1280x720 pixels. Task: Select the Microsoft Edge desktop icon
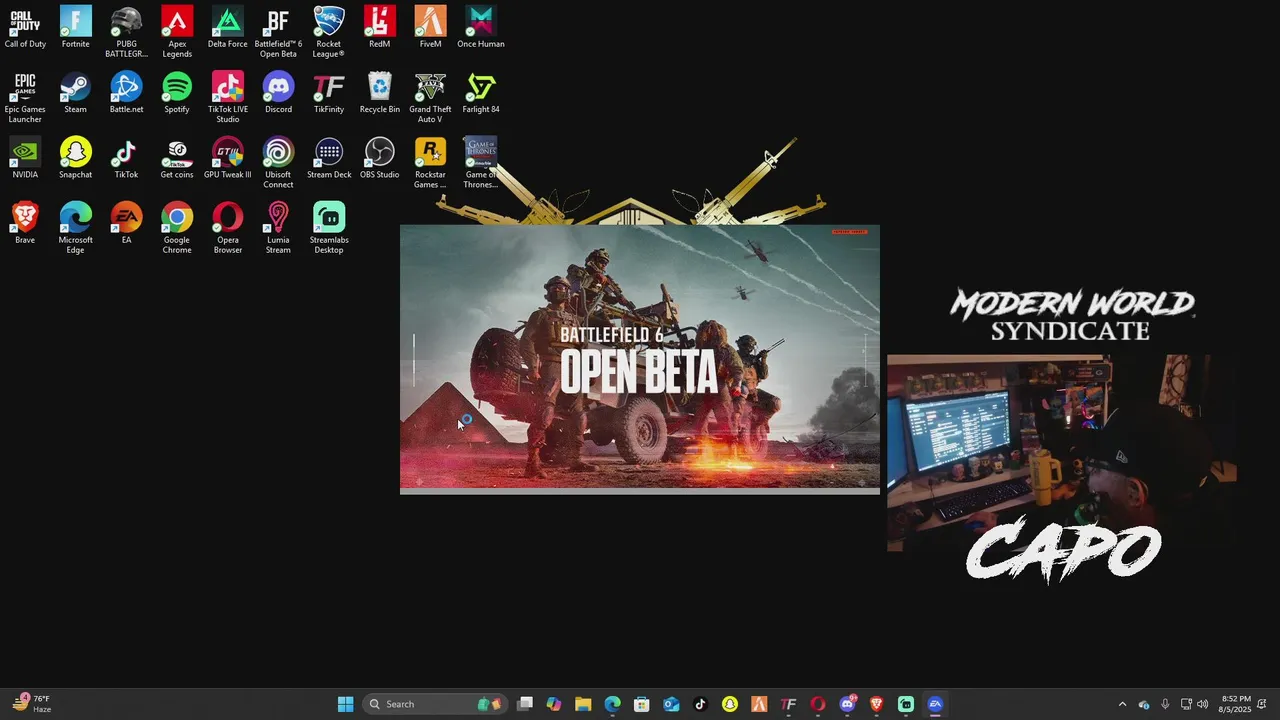coord(75,227)
